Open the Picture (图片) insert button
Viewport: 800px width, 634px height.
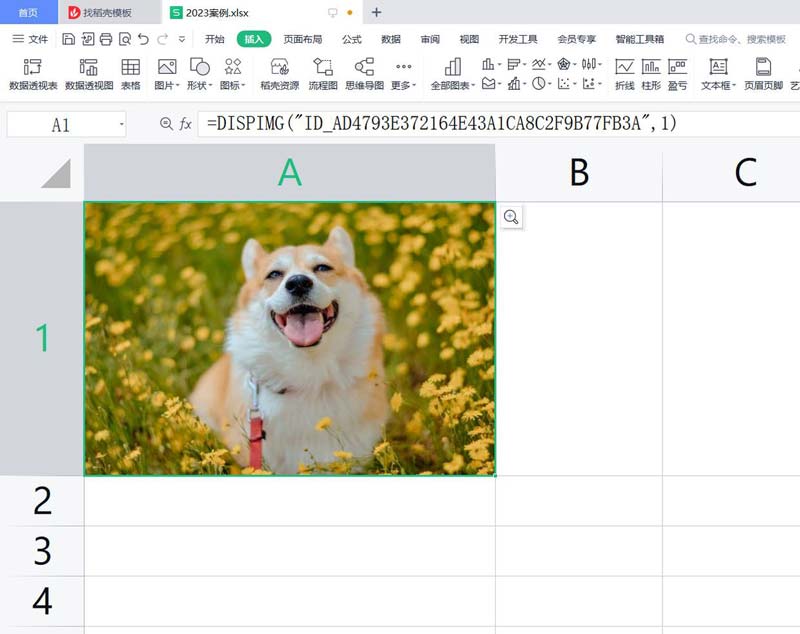[x=167, y=74]
